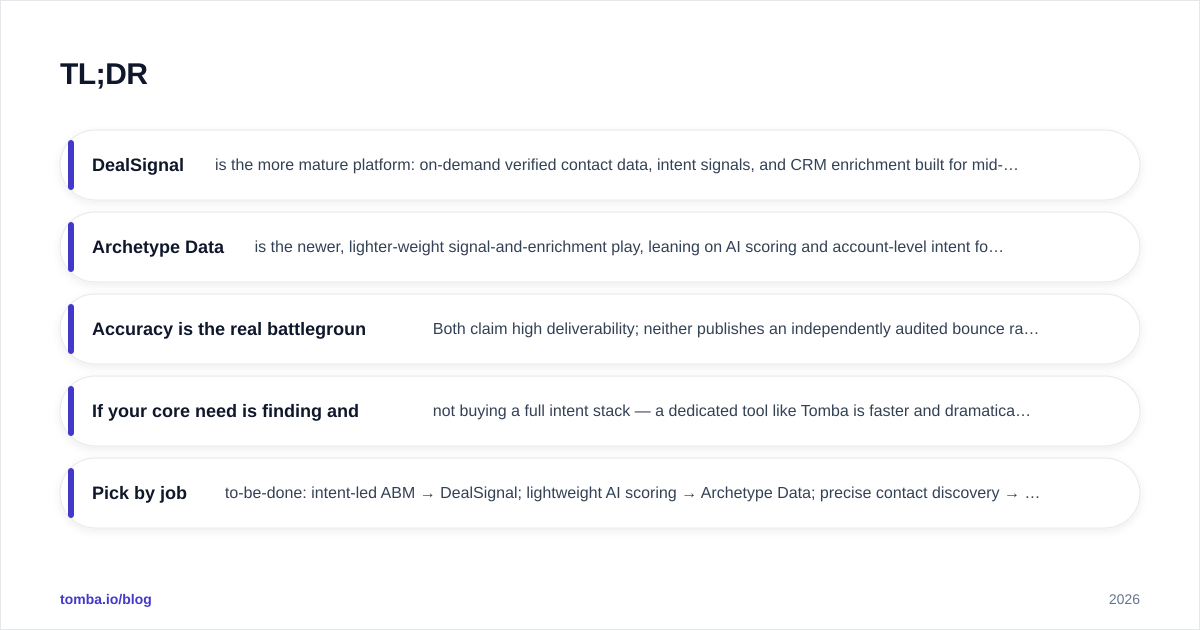Click the 2026 year label in footer
1200x630 pixels.
(x=1124, y=599)
